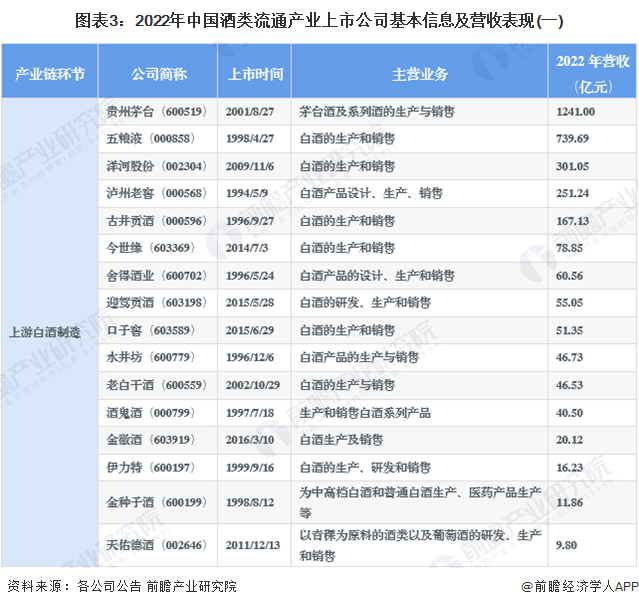Screen dimensions: 639x607
Task: Click listing date 1998/8/12
Action: coord(250,502)
